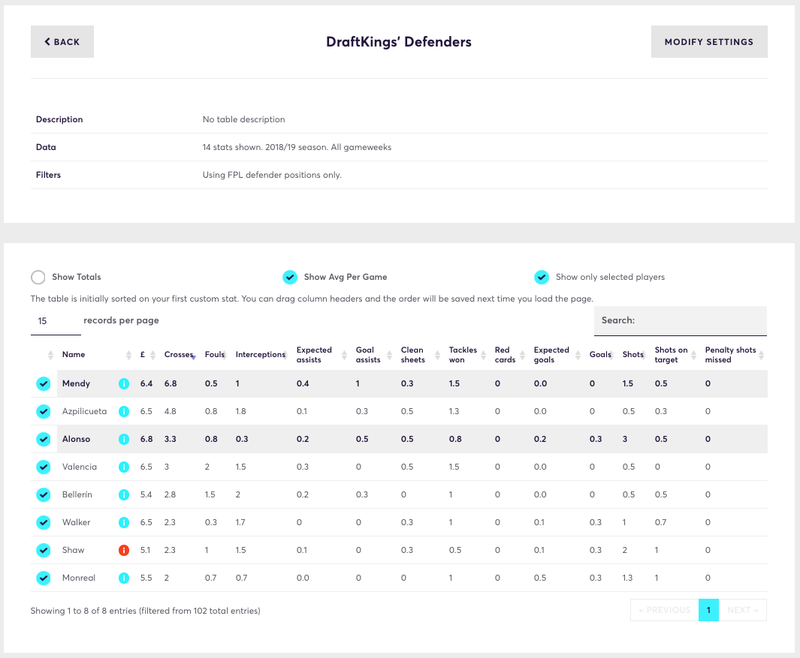Select player name Monreal
The image size is (800, 658).
coord(79,578)
